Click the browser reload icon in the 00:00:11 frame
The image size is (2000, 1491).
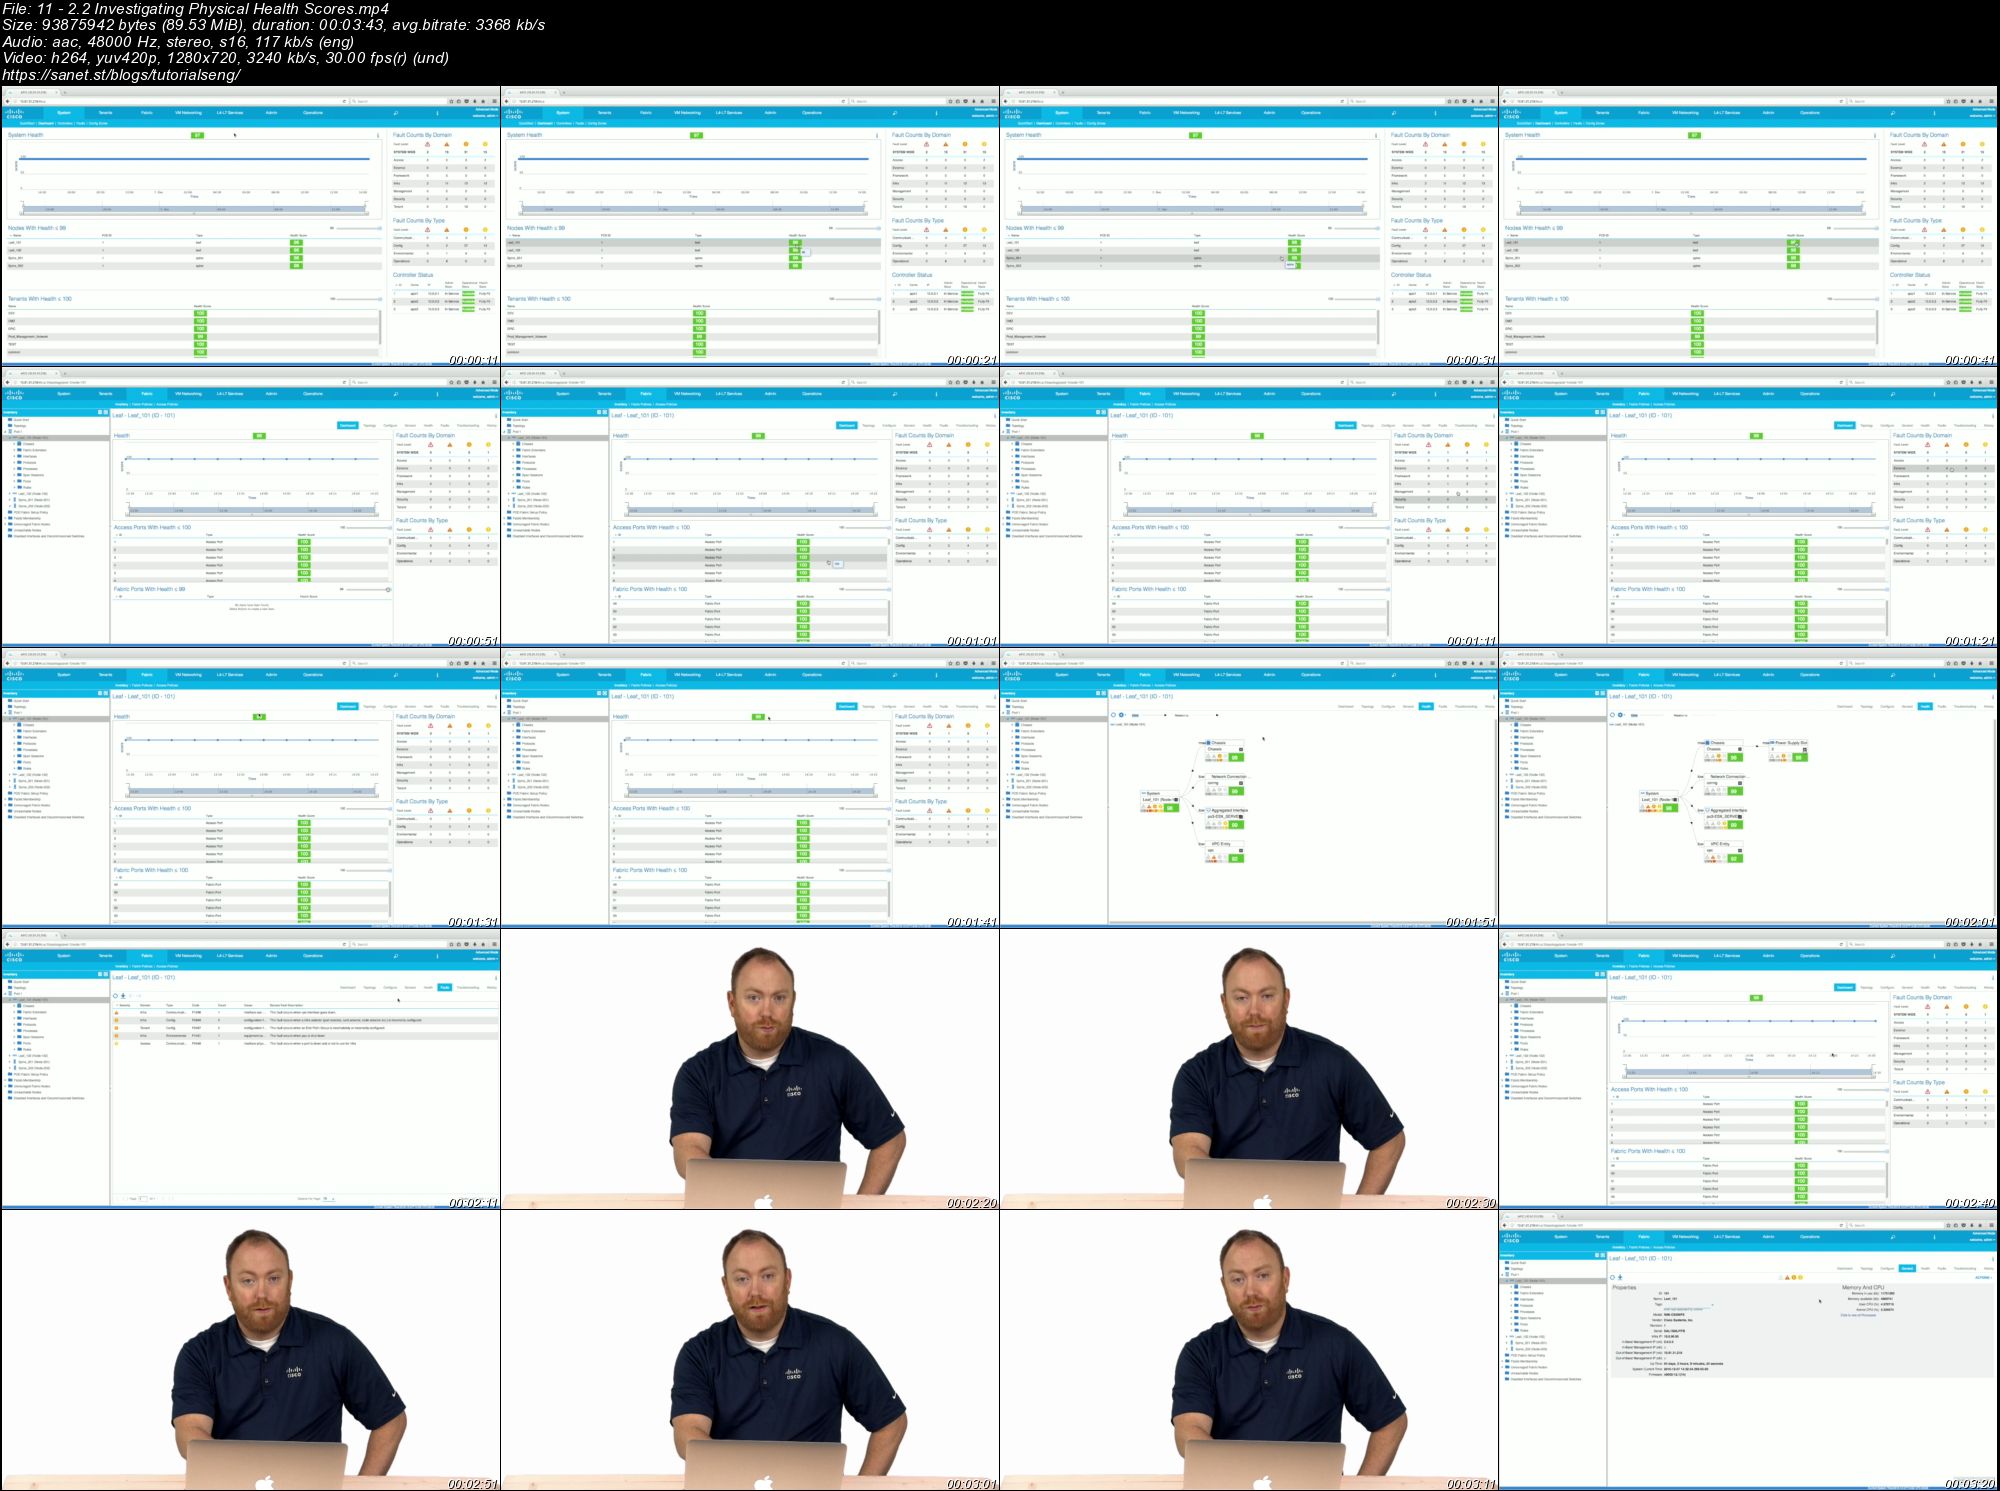pos(344,101)
